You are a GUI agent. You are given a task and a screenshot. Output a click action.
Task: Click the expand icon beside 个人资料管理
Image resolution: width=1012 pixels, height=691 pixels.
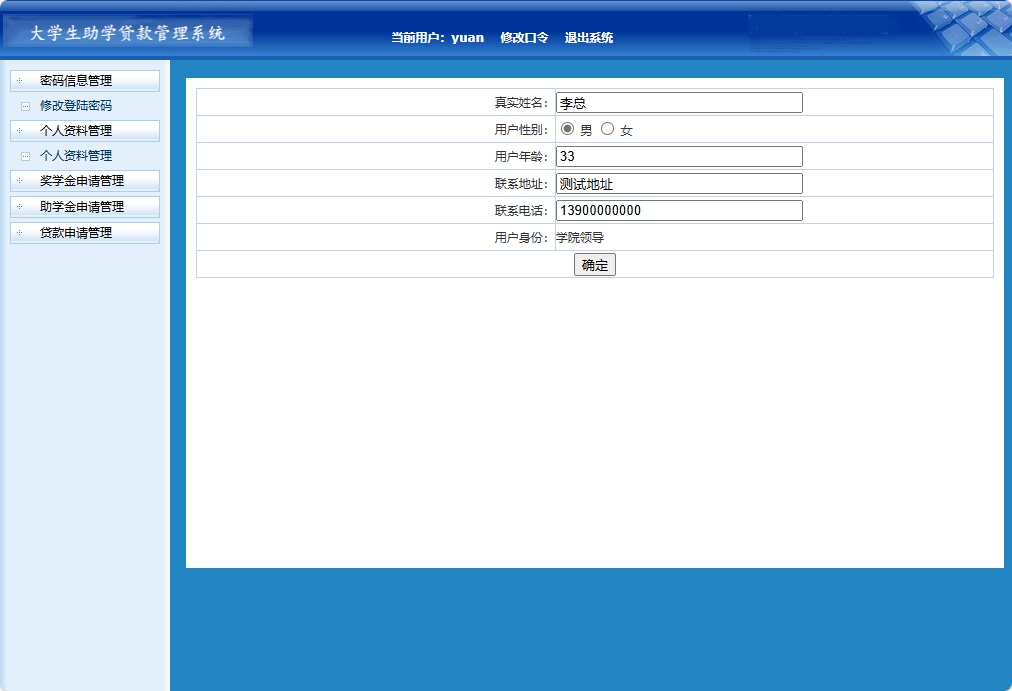pyautogui.click(x=22, y=130)
